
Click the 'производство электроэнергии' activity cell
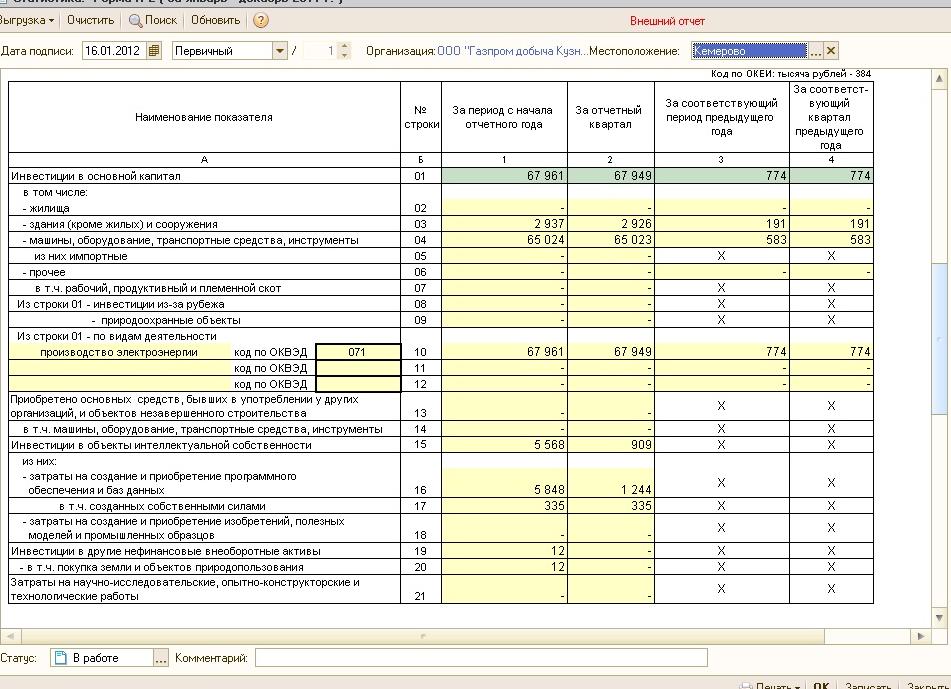[119, 352]
